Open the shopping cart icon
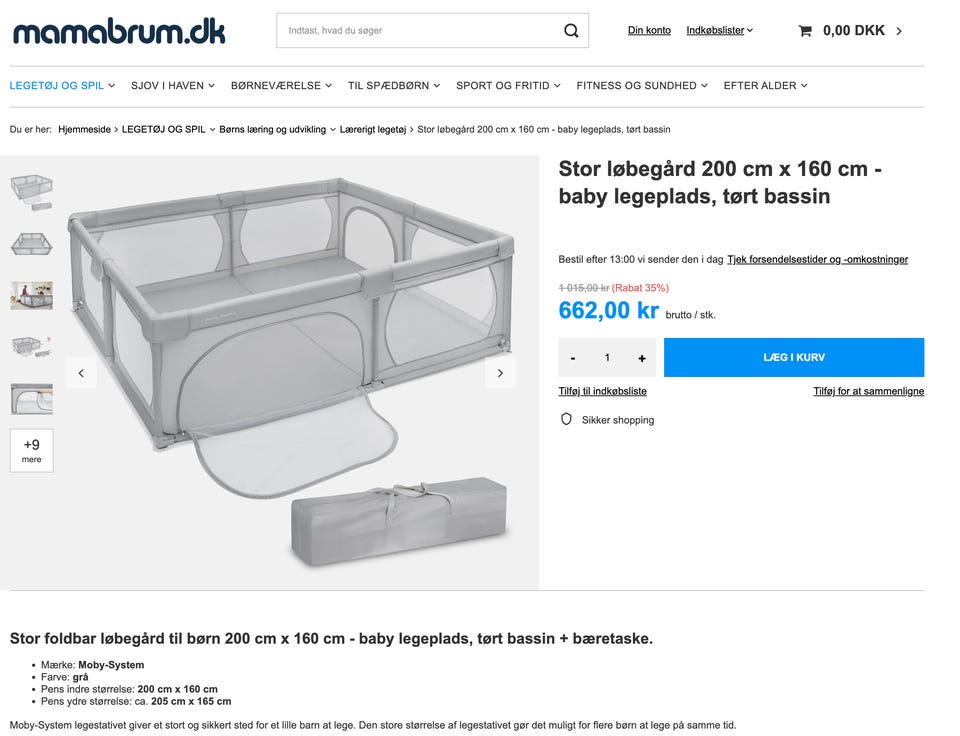Image resolution: width=960 pixels, height=736 pixels. point(805,31)
